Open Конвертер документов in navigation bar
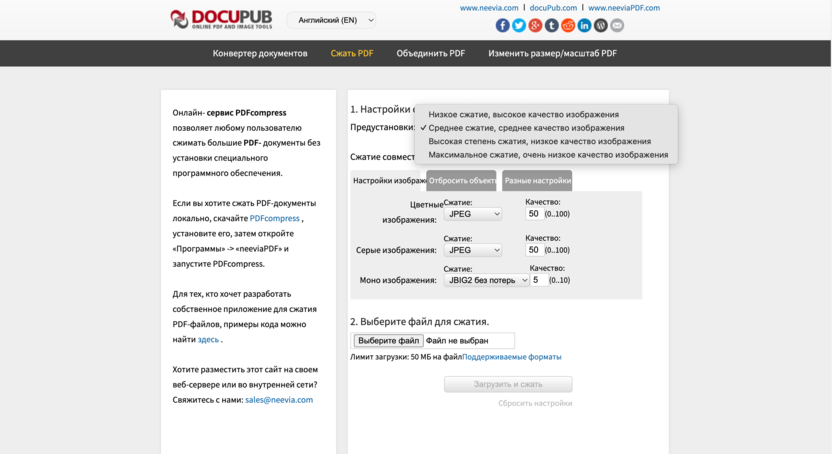Screen dimensions: 832x454 pyautogui.click(x=260, y=53)
